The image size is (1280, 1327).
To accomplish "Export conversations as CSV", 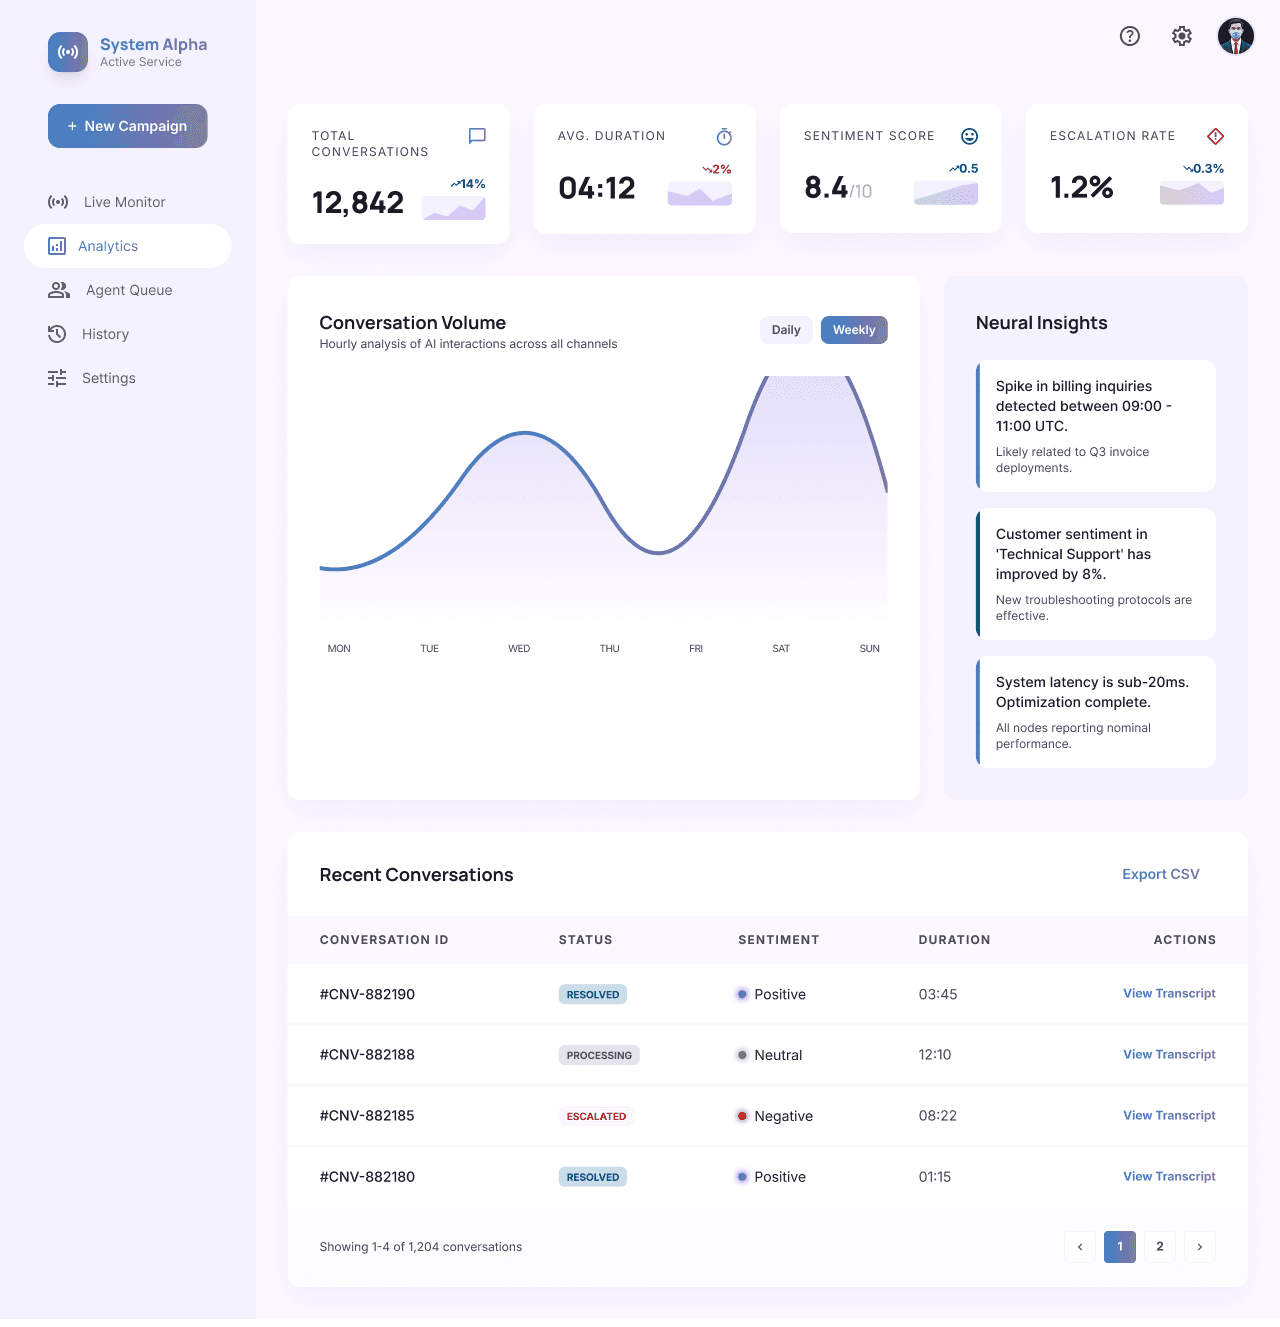I will pos(1160,874).
